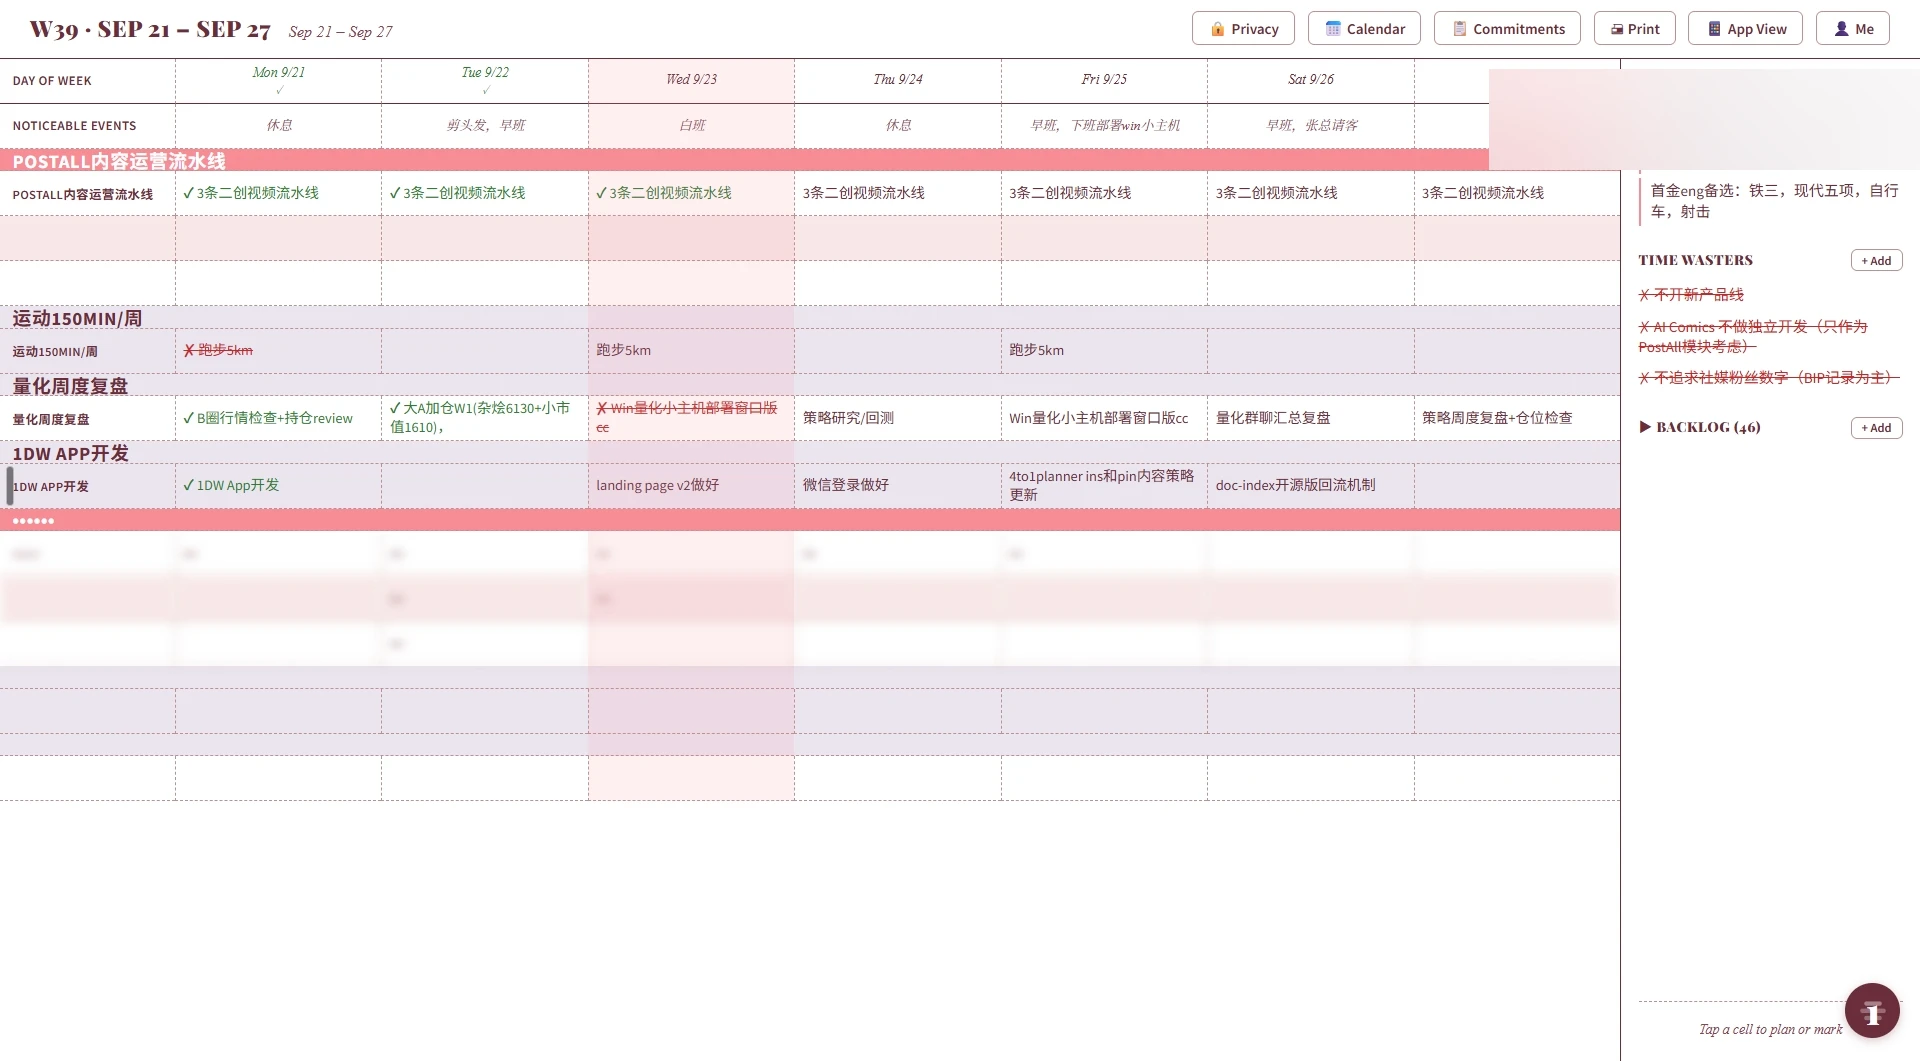The height and width of the screenshot is (1061, 1920).
Task: Toggle the checked B圈行情检查+持仓review task
Action: tap(279, 418)
